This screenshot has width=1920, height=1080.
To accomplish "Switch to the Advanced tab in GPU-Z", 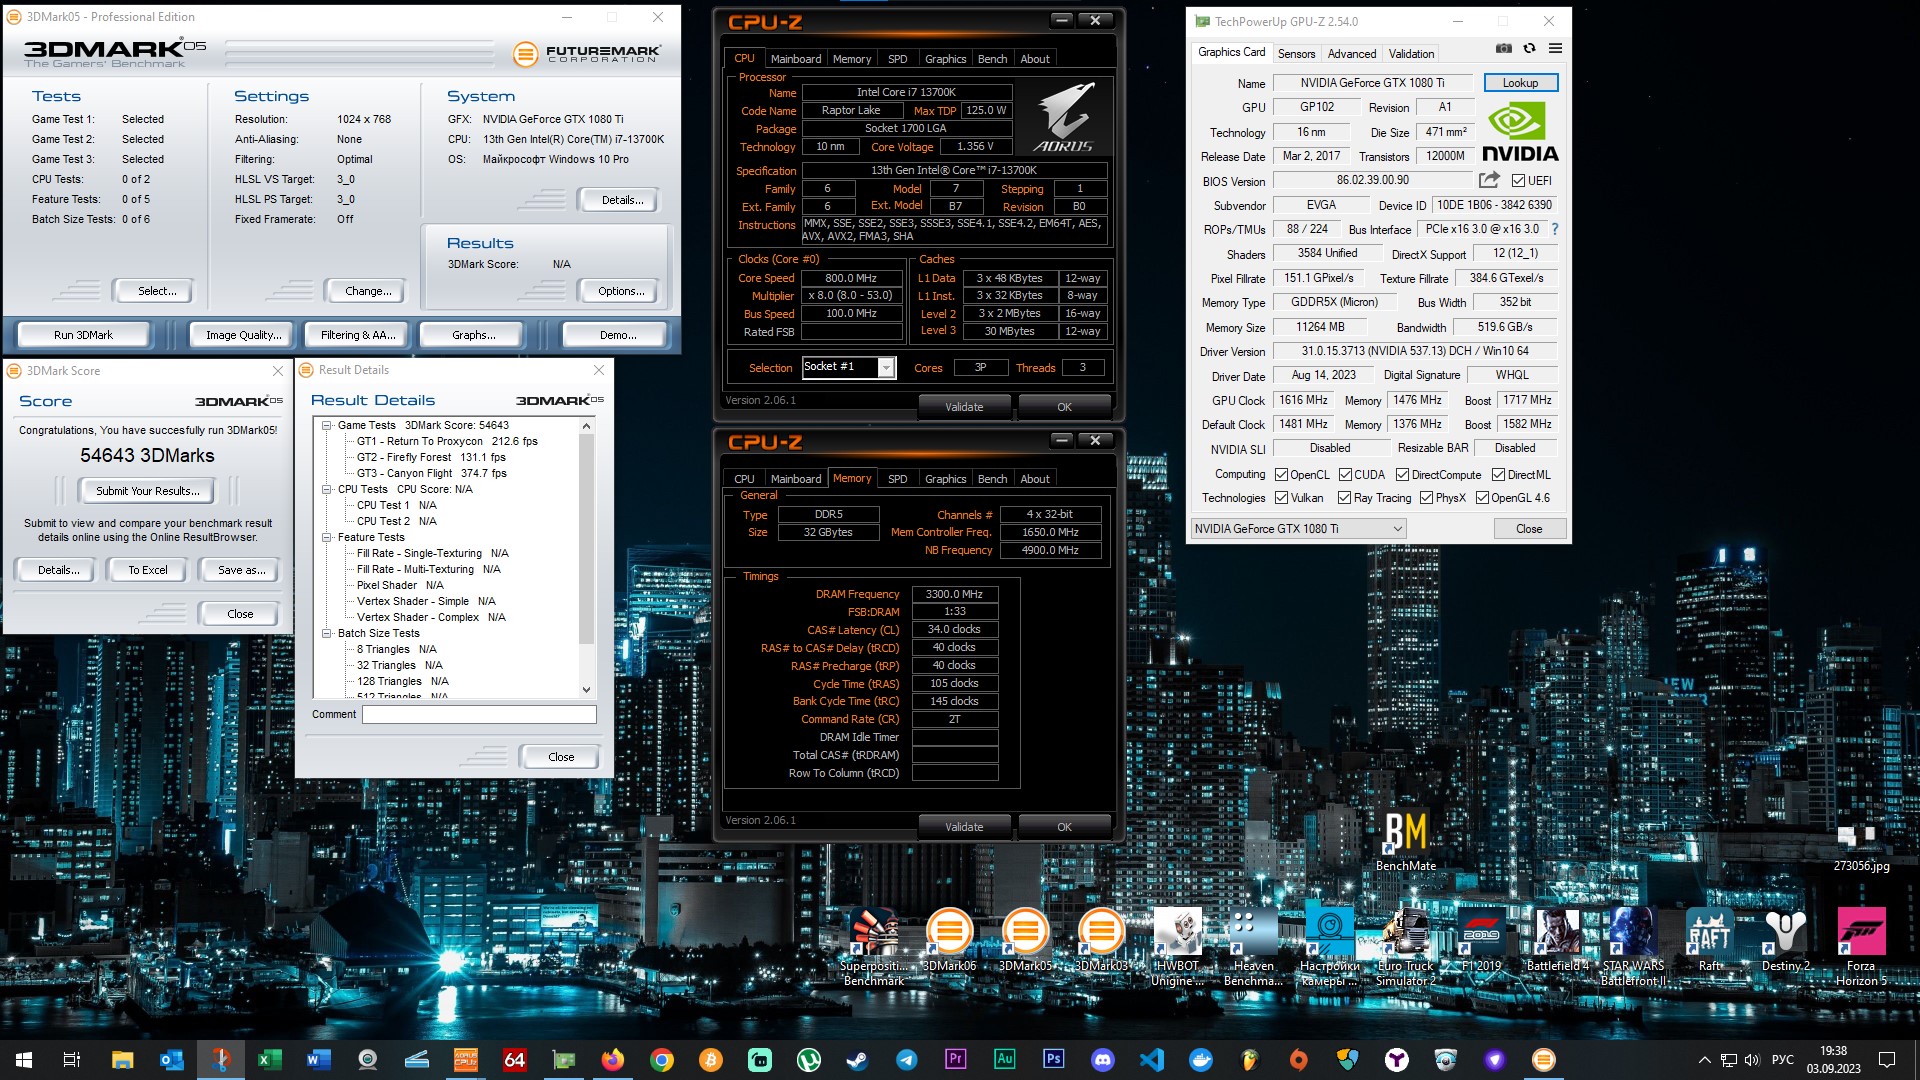I will (1352, 54).
